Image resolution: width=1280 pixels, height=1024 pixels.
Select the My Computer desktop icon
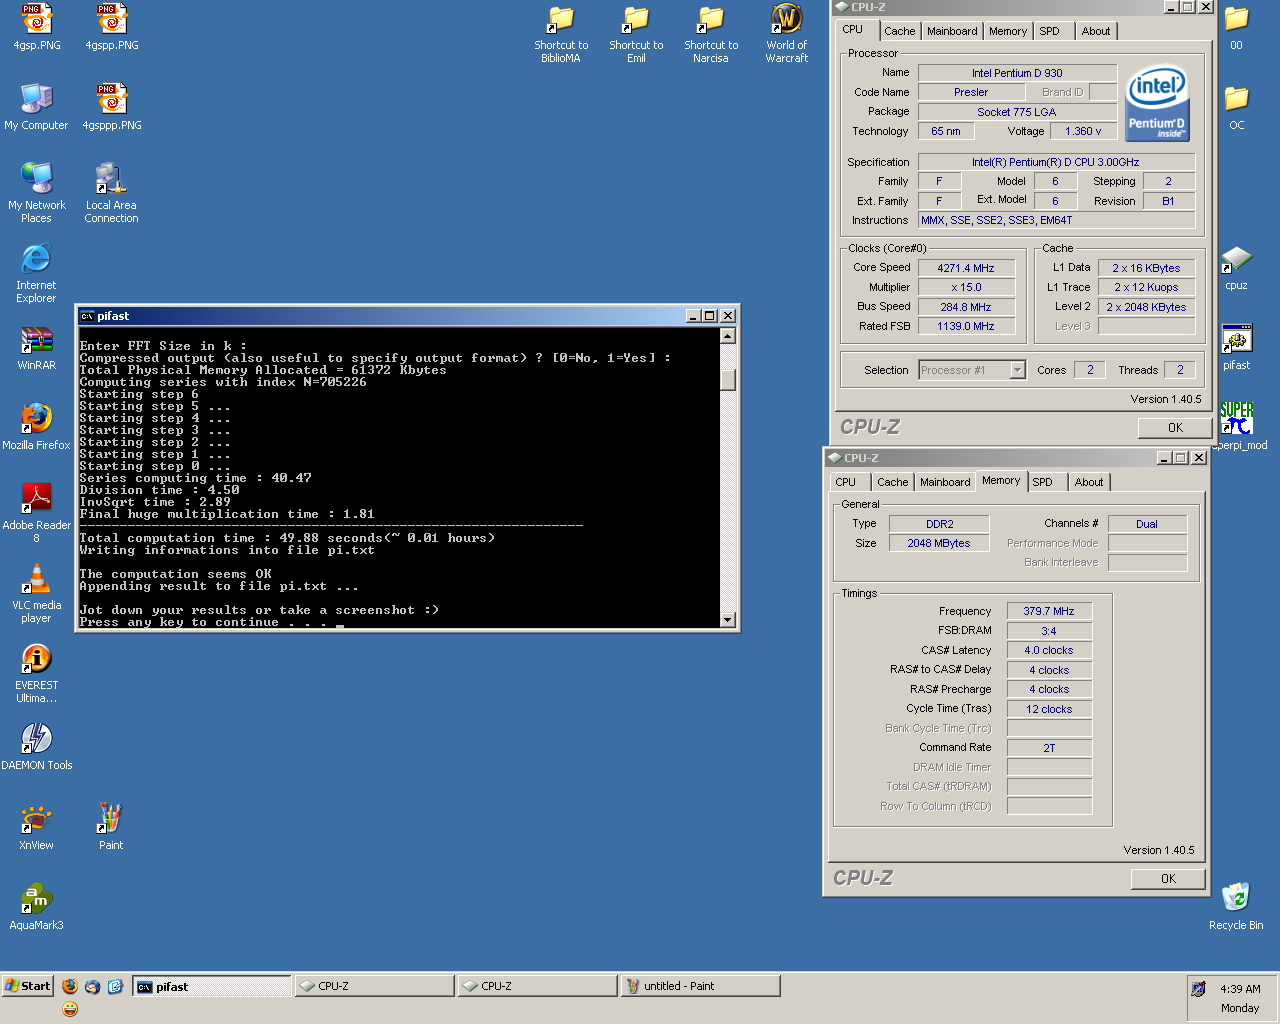point(36,107)
